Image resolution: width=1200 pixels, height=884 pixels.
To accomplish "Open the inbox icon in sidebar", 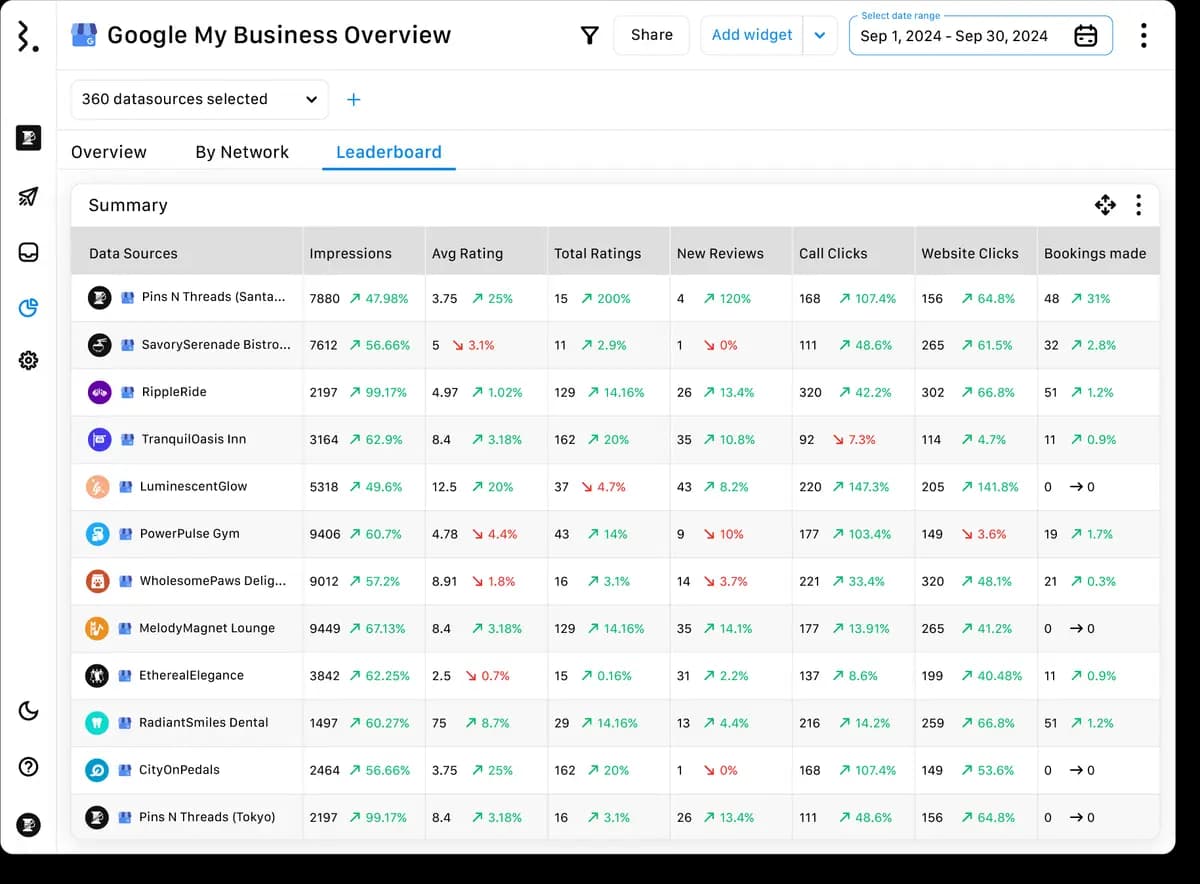I will click(x=28, y=252).
